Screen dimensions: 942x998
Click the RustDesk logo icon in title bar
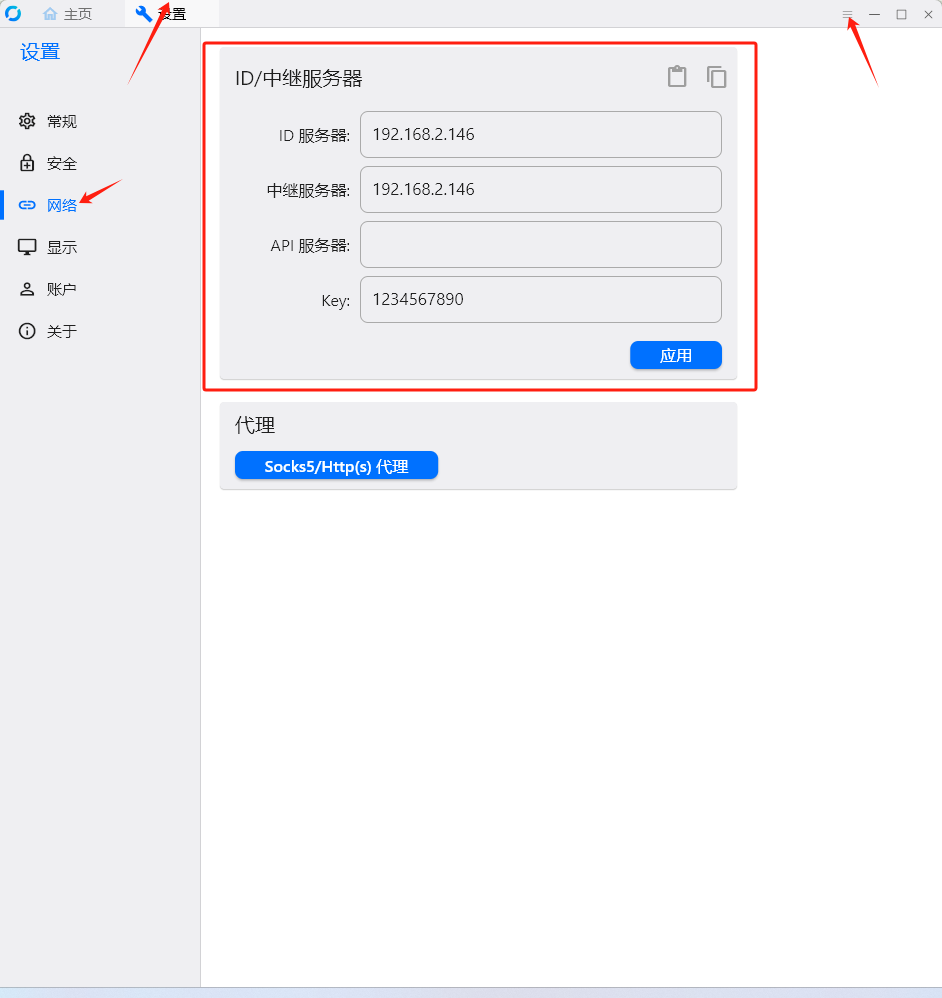[x=13, y=13]
